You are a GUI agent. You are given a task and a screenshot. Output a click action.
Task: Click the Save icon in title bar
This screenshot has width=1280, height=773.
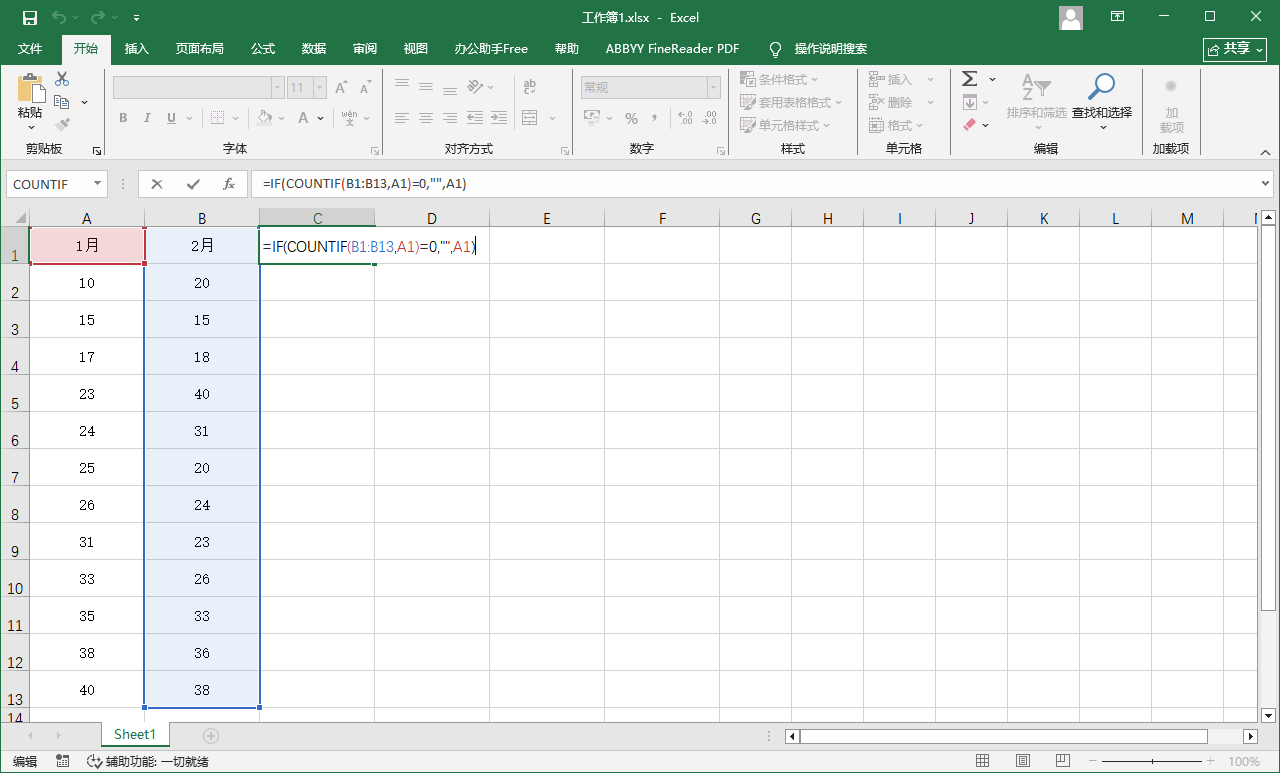point(30,17)
